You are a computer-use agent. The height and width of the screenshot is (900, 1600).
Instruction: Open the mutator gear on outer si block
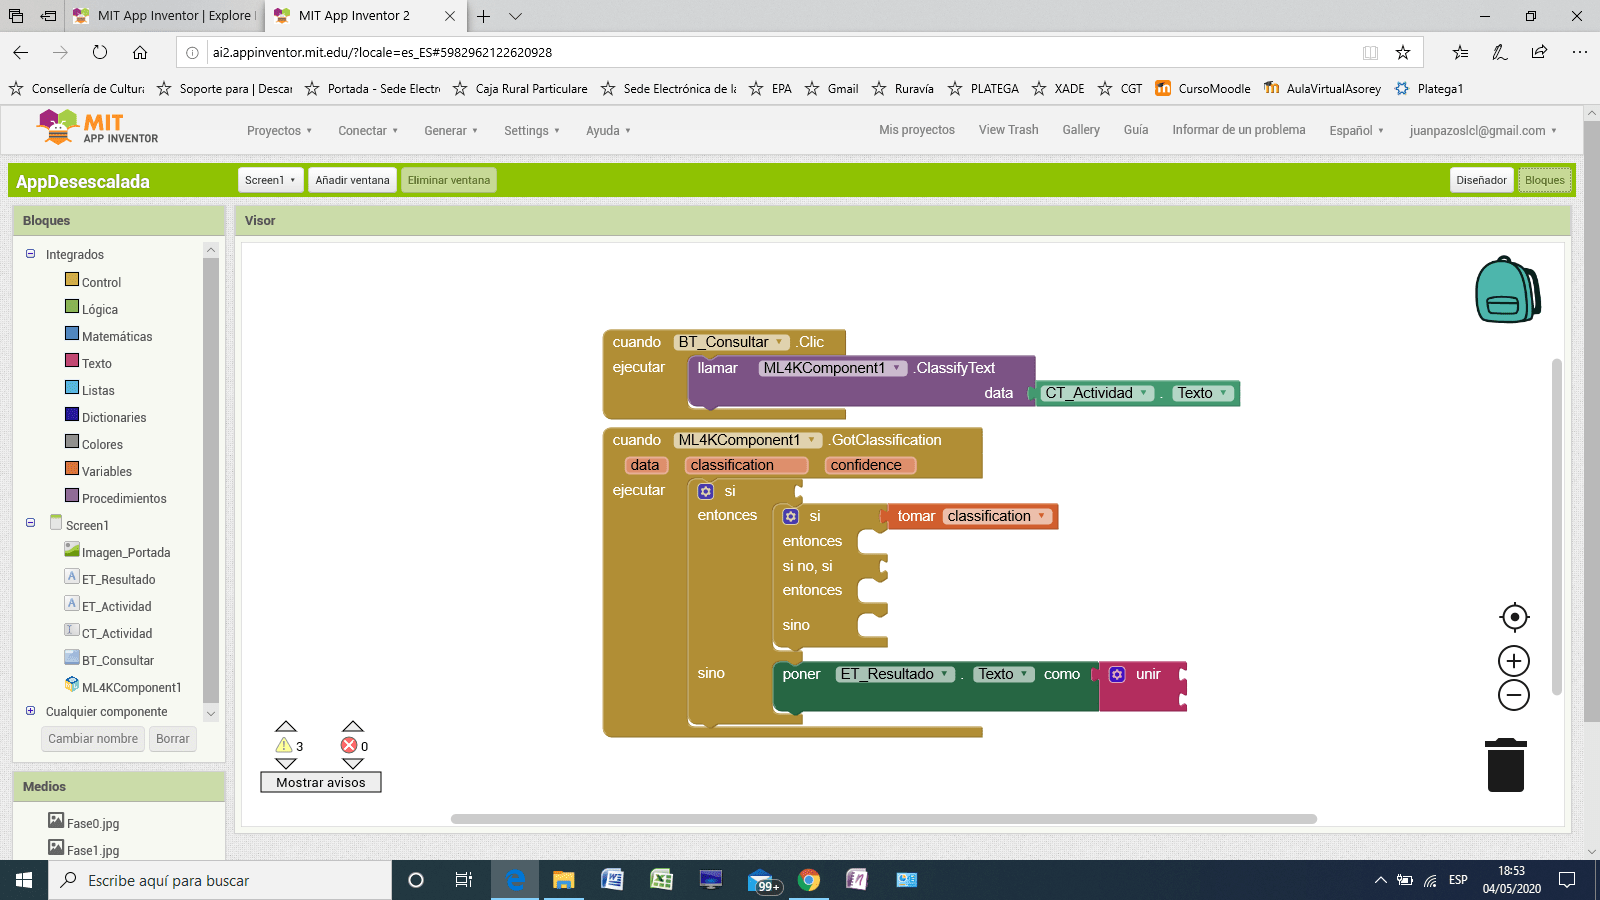coord(706,491)
